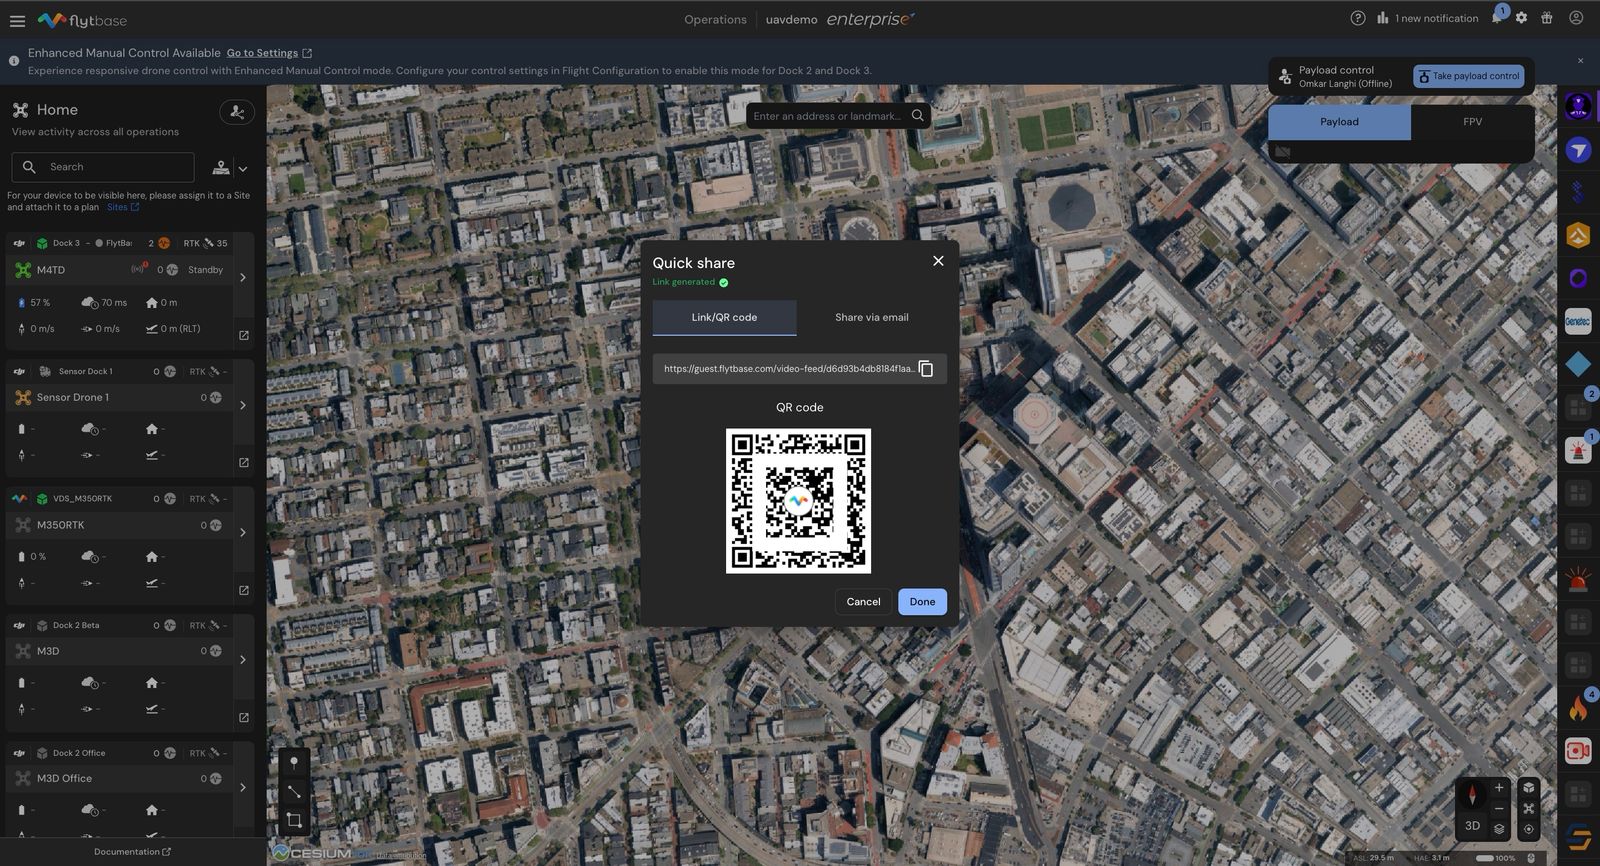Click the 3D cube view button
This screenshot has width=1600, height=866.
pyautogui.click(x=1528, y=788)
